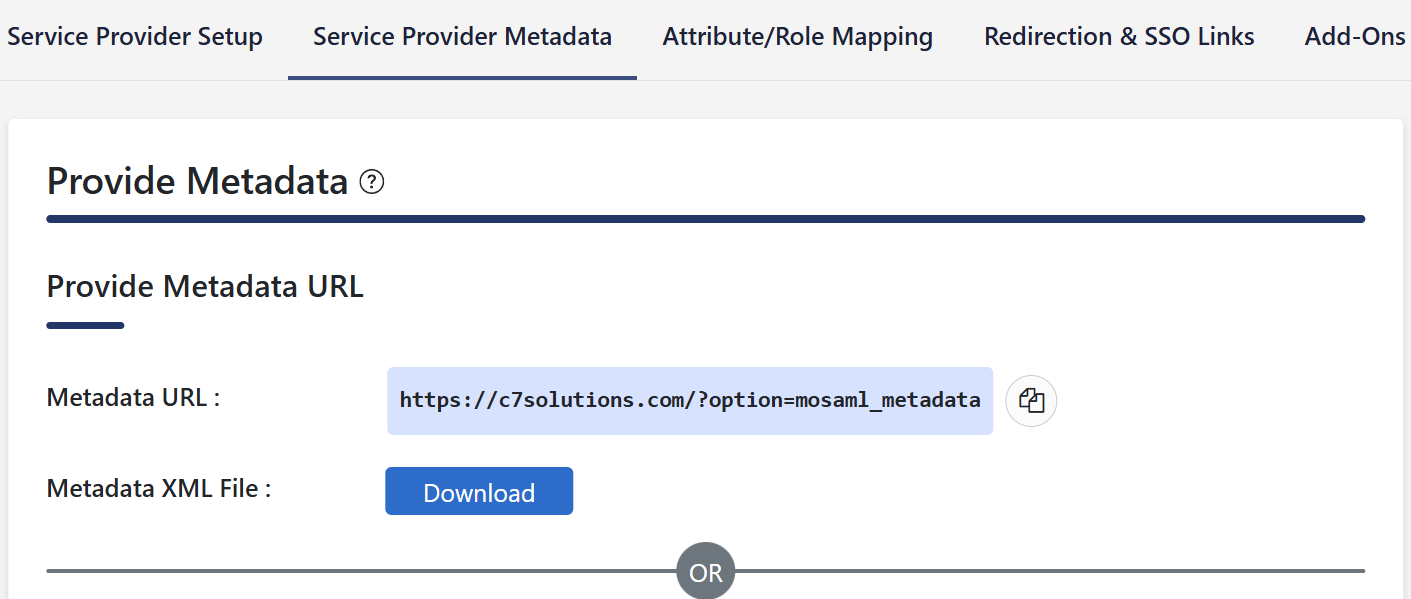Download the Metadata XML file
The image size is (1411, 599).
479,491
